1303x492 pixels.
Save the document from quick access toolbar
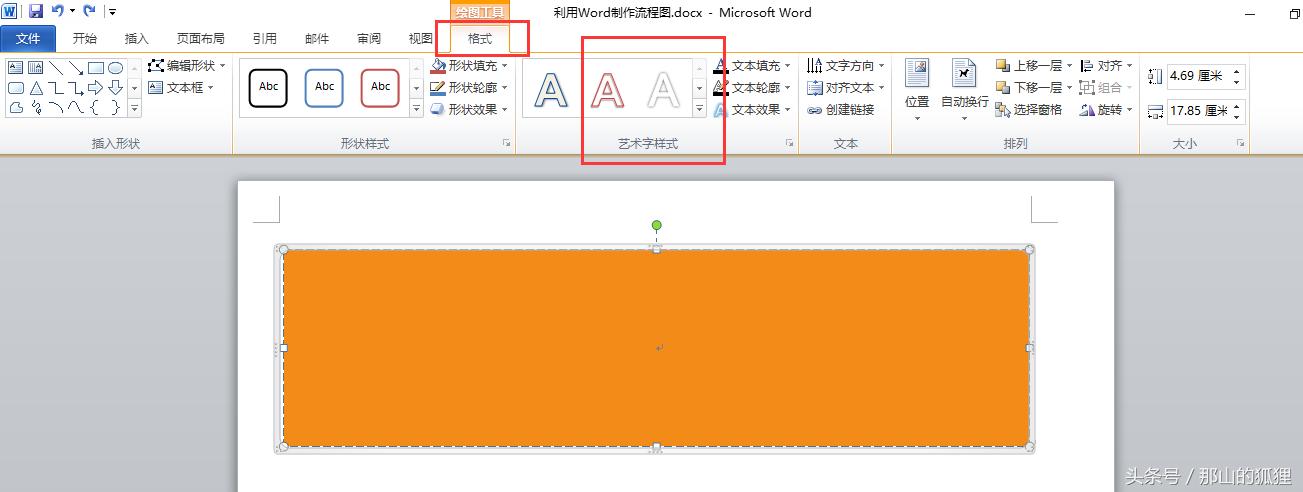(36, 11)
